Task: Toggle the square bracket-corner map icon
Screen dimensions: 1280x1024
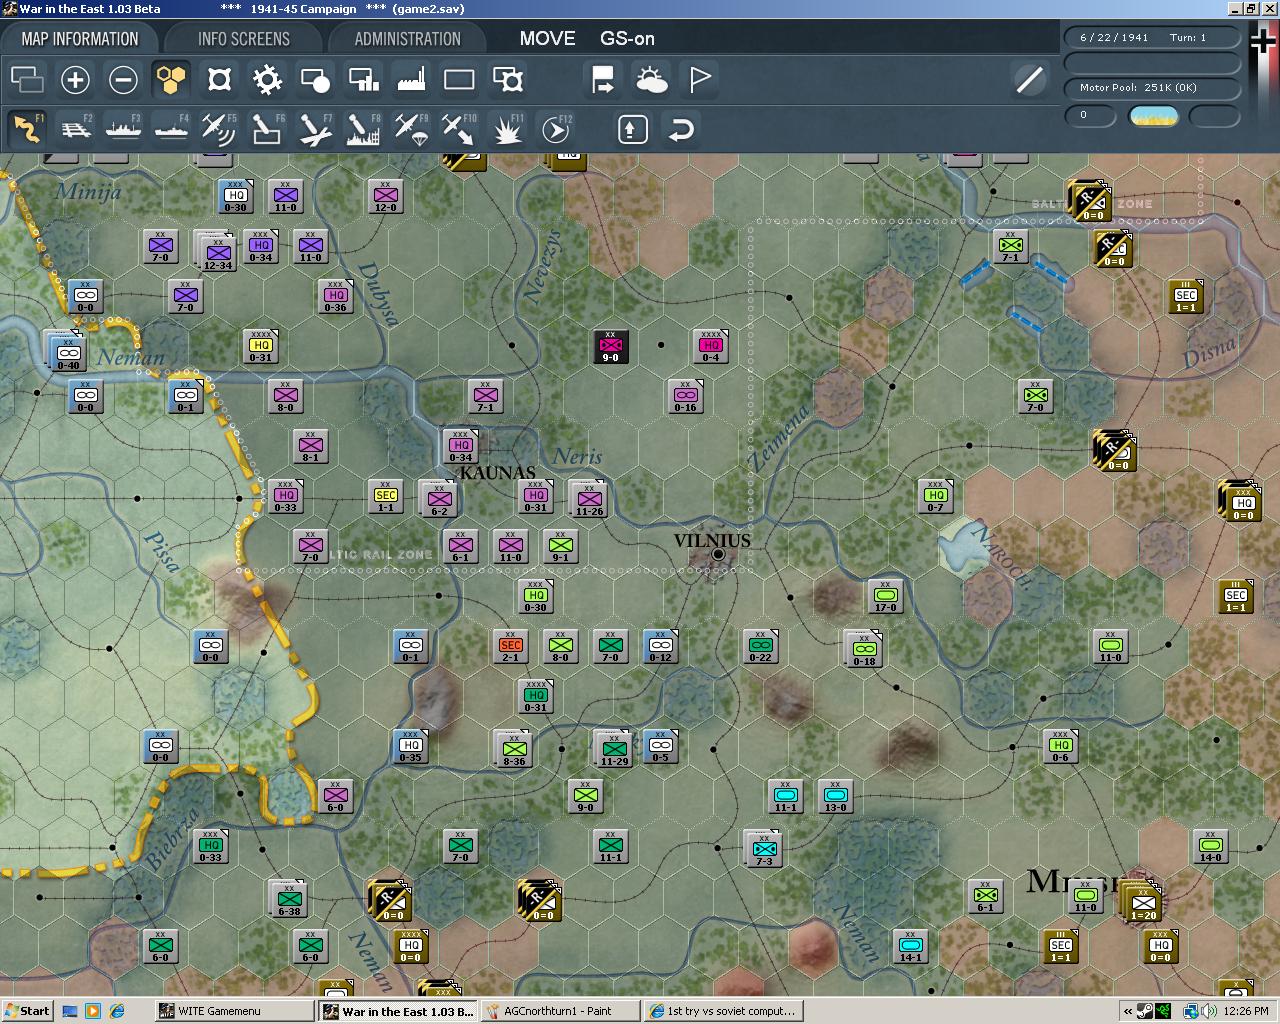Action: tap(219, 79)
